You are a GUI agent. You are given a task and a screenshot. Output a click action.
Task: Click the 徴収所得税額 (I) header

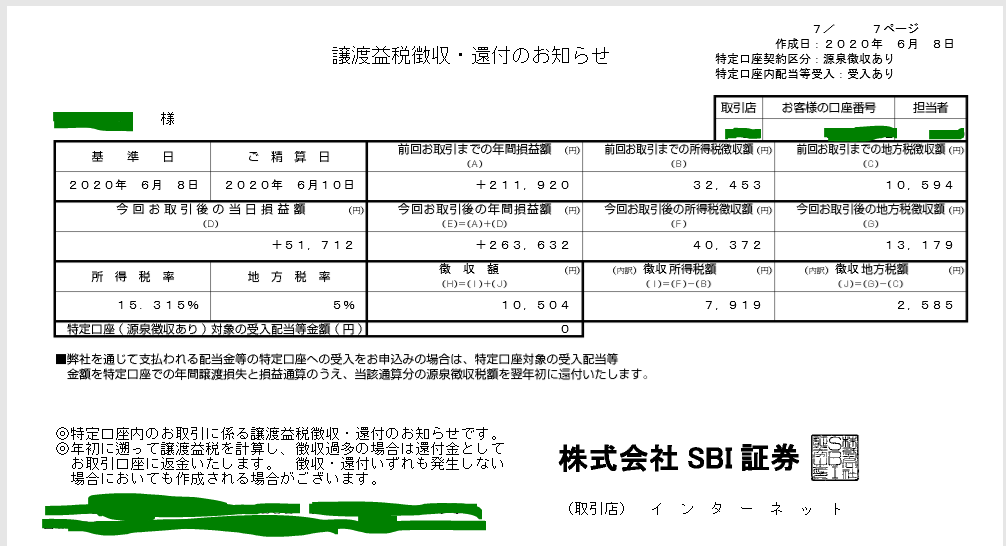pyautogui.click(x=679, y=276)
